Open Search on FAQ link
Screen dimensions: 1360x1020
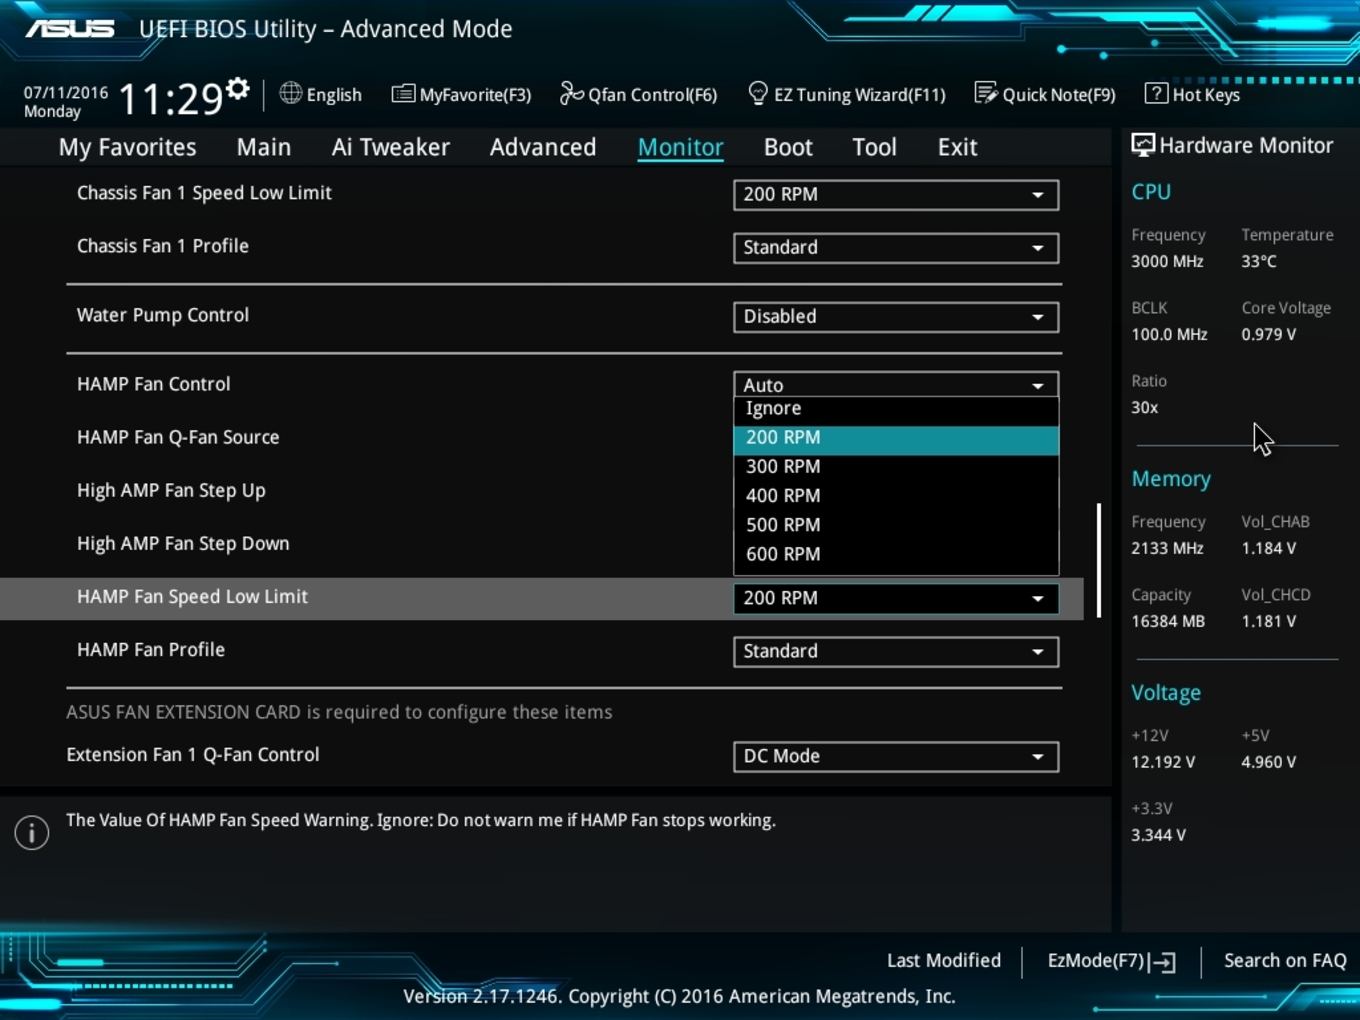(x=1285, y=961)
